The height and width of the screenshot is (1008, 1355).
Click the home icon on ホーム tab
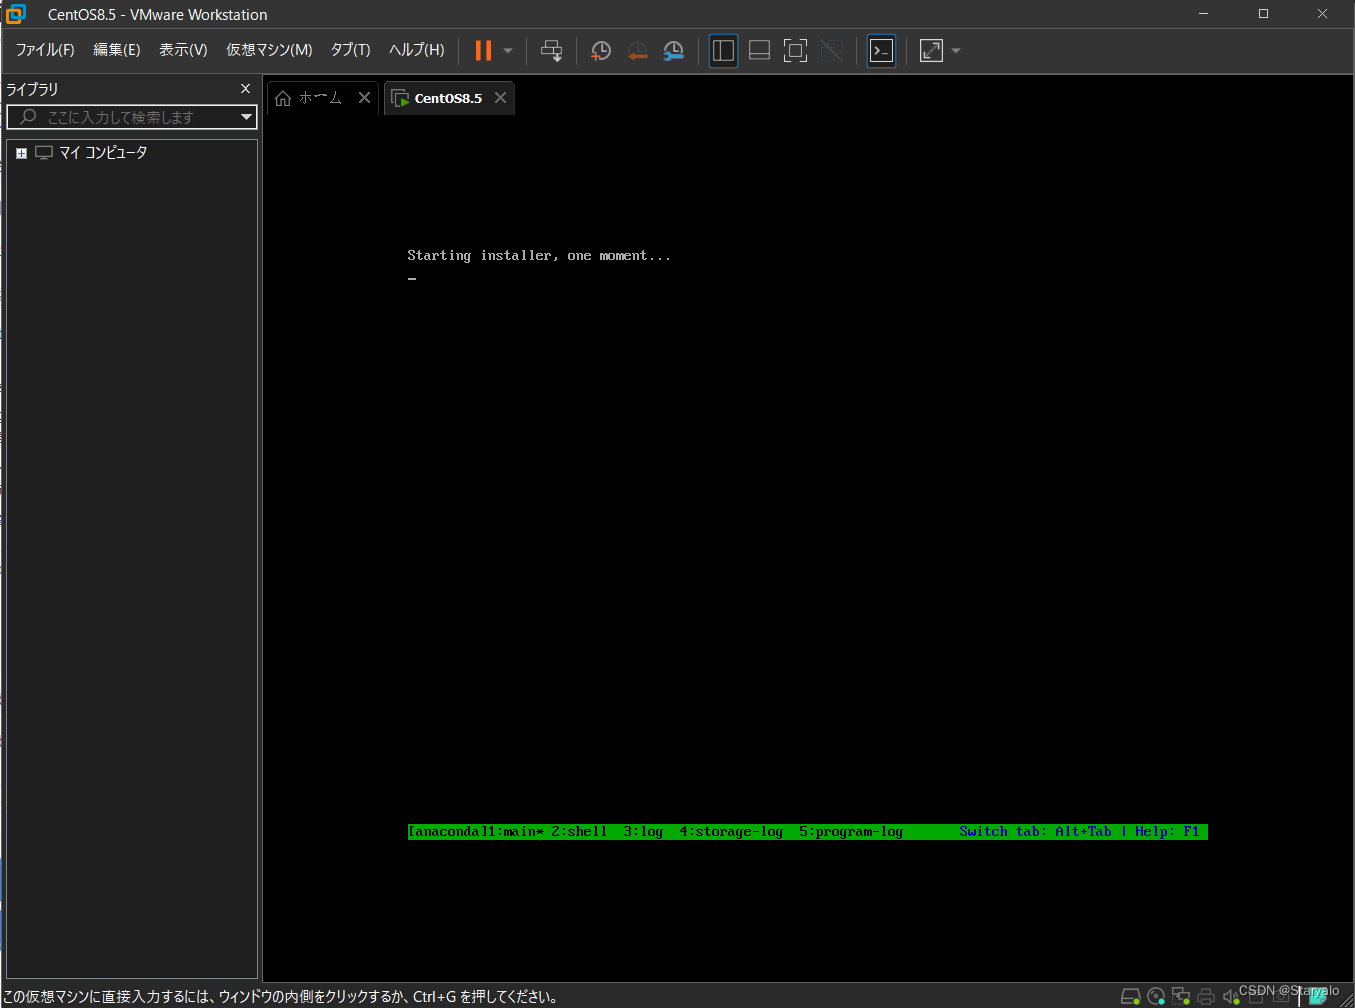(283, 98)
